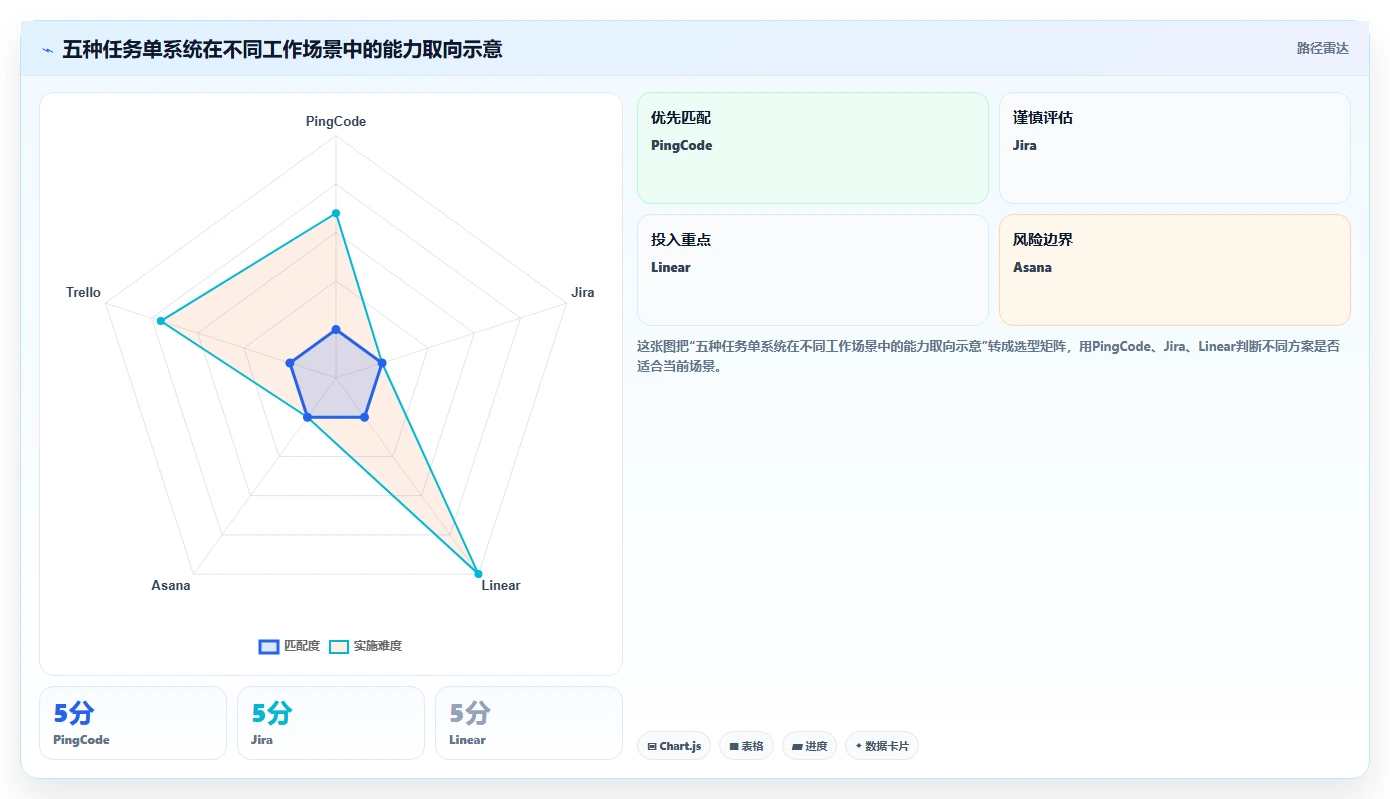Click the lightning icon beside the title

tap(47, 49)
